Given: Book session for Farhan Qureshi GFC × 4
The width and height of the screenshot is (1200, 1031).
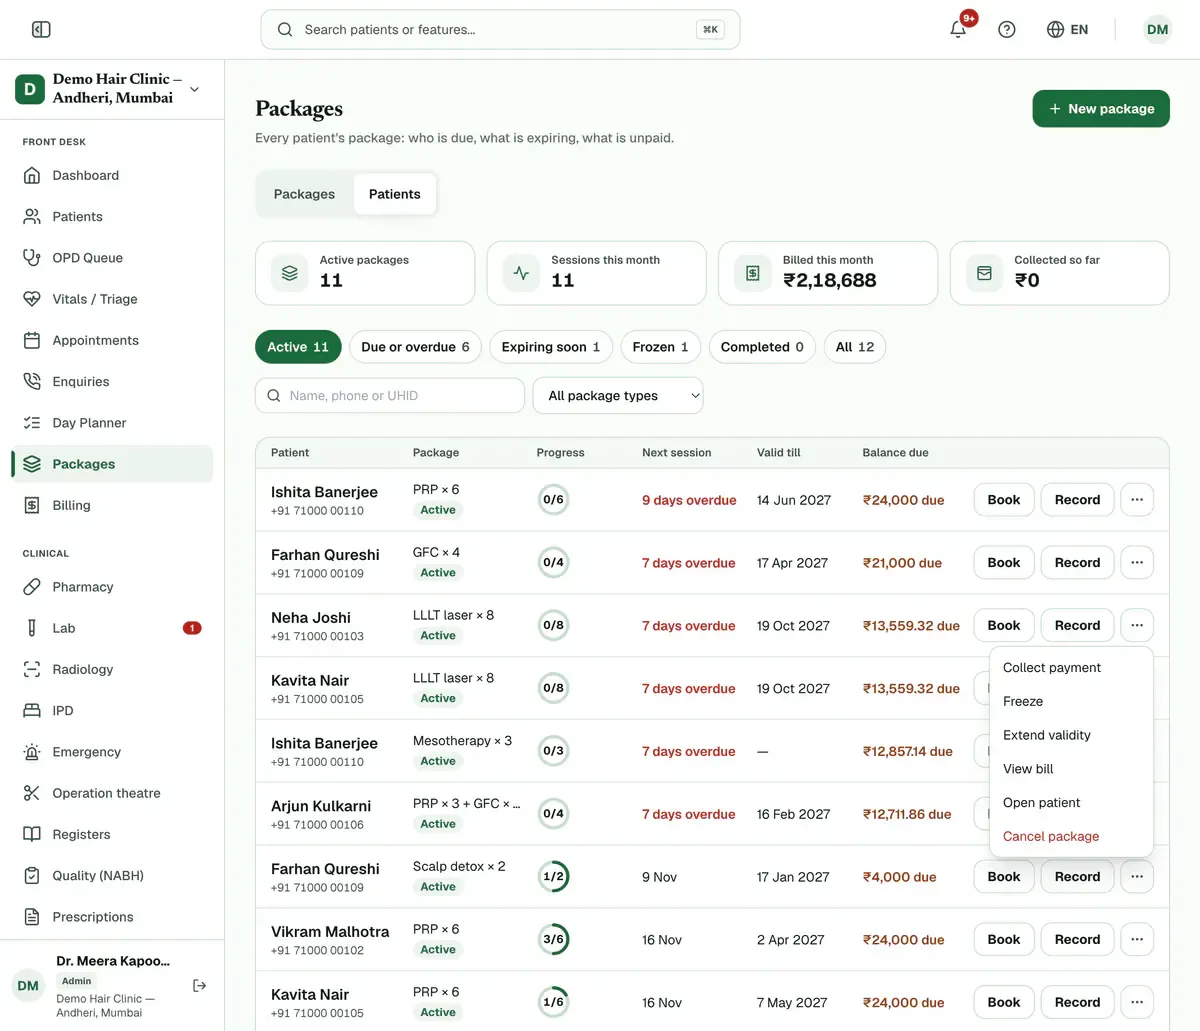Looking at the screenshot, I should (x=1004, y=563).
